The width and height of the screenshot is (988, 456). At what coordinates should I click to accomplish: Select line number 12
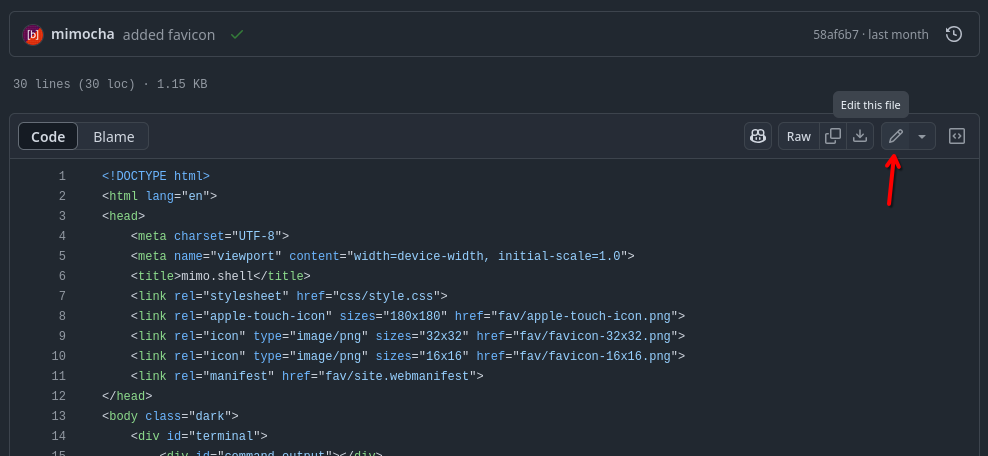click(x=59, y=396)
